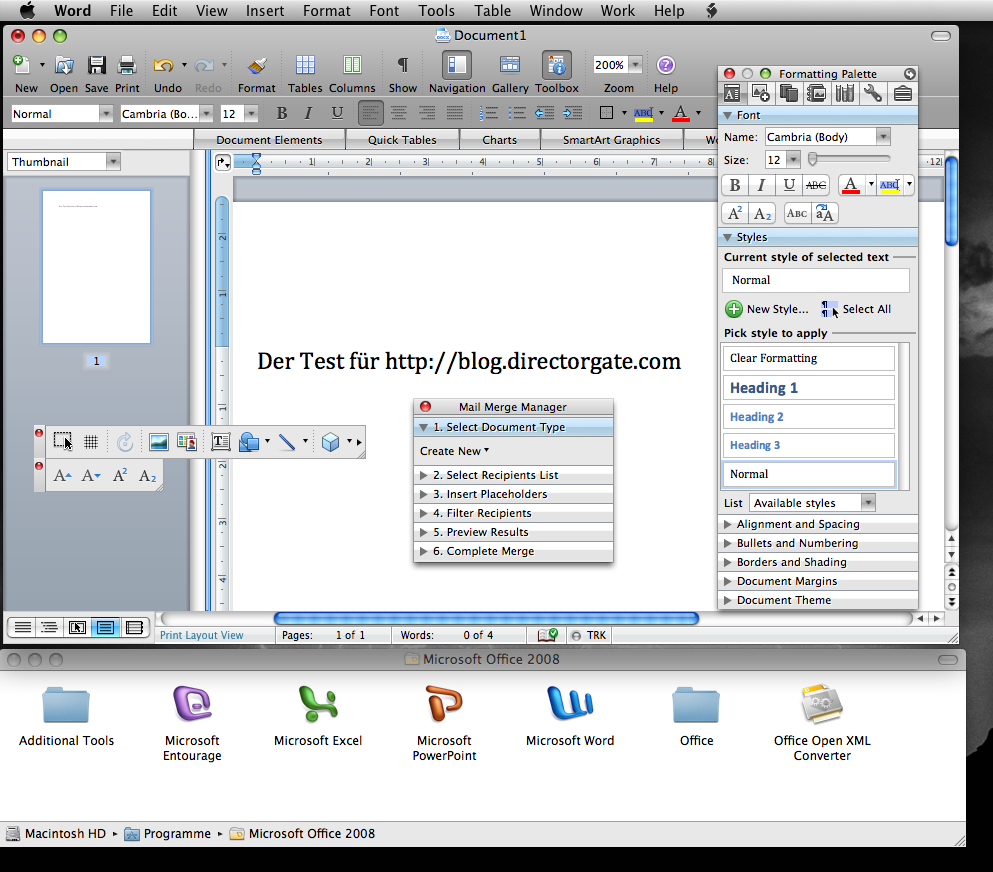Switch to SmartArt Graphics tab
The height and width of the screenshot is (872, 993).
point(611,140)
